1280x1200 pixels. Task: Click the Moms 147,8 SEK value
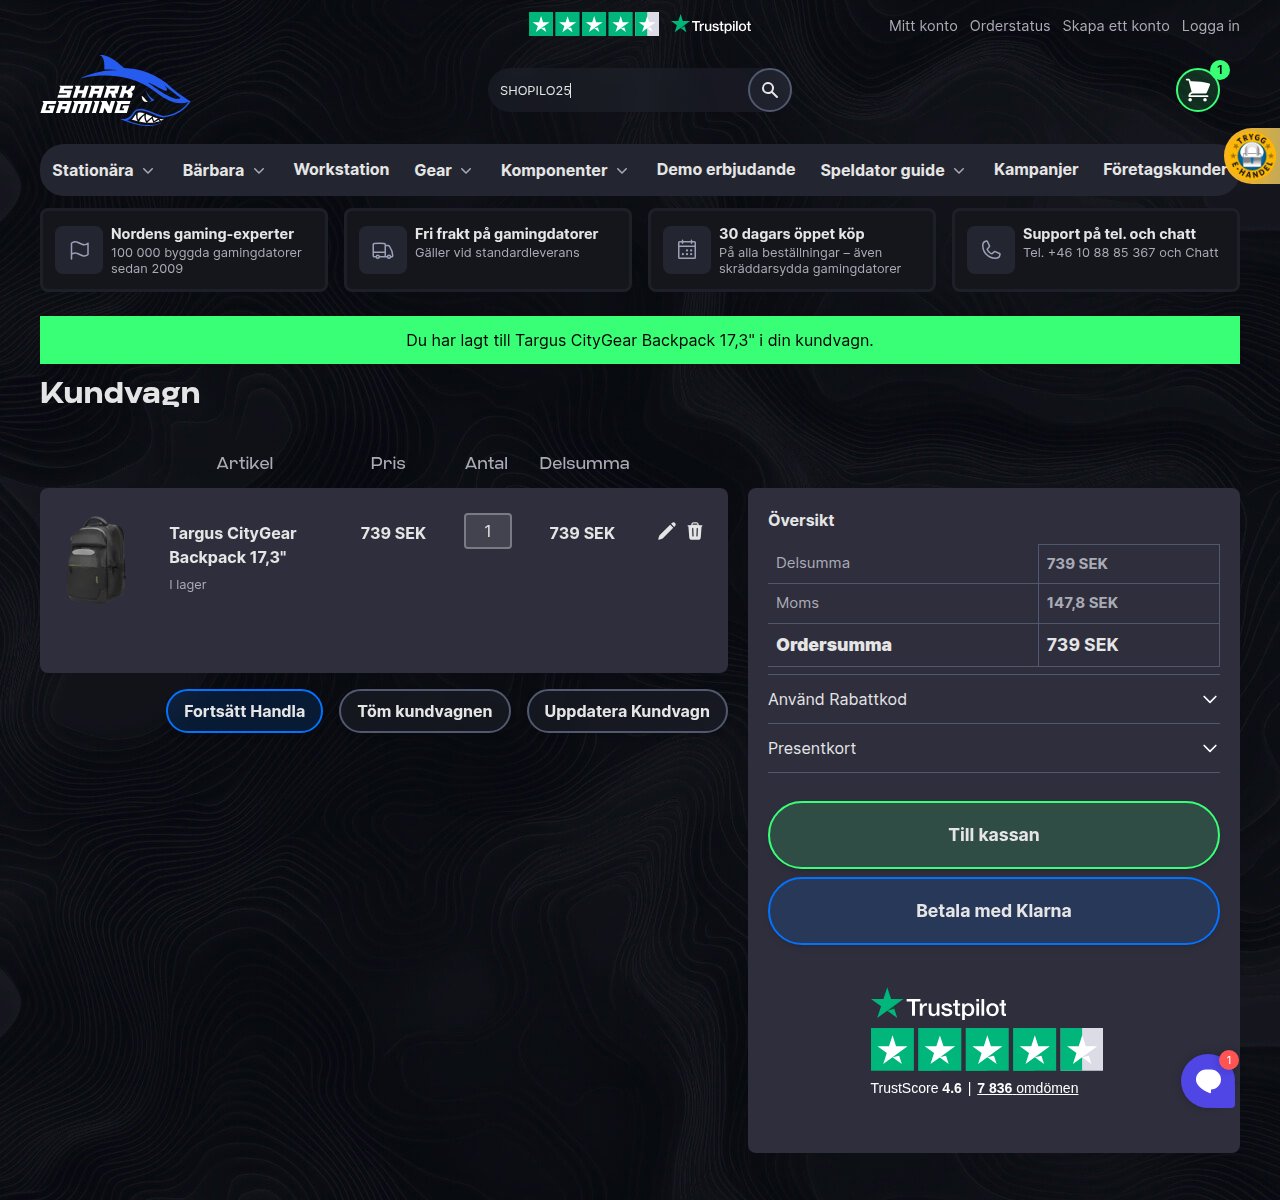click(x=1082, y=603)
